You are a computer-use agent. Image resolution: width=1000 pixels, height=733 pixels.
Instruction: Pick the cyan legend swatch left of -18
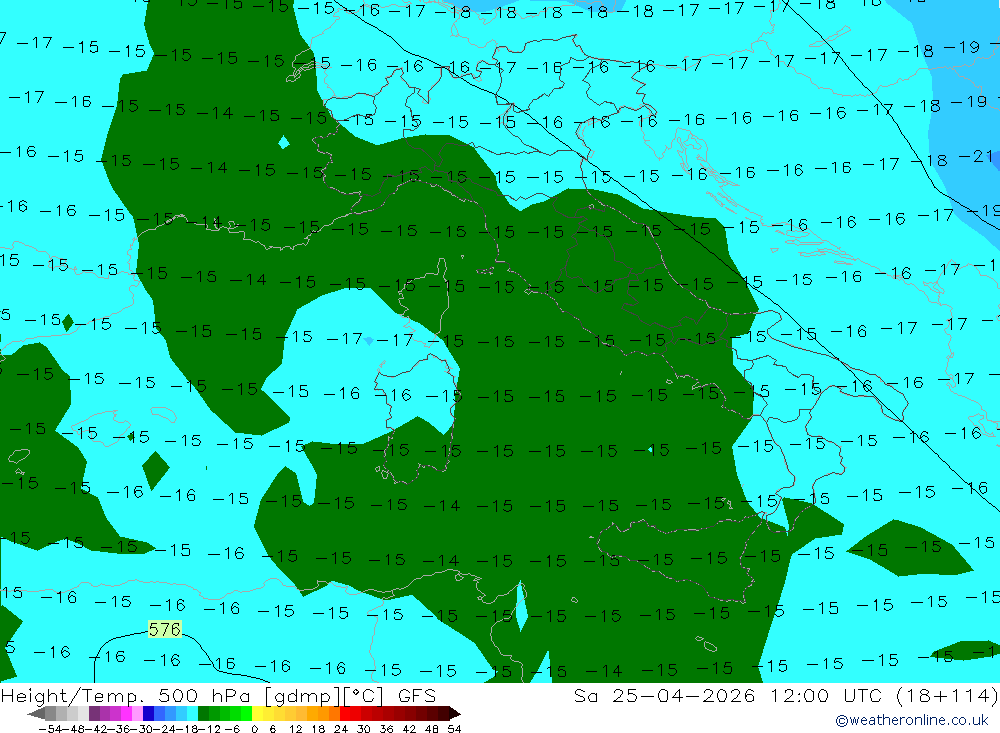pyautogui.click(x=192, y=713)
